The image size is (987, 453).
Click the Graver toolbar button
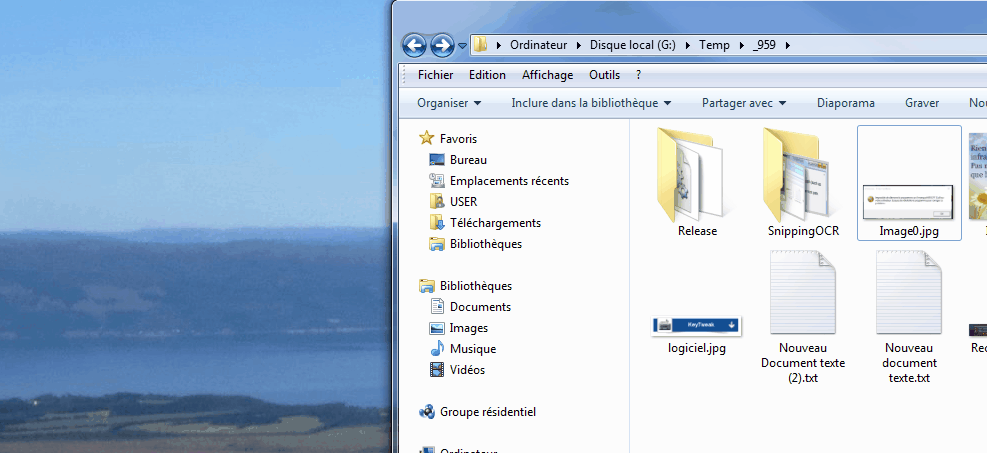tap(922, 103)
